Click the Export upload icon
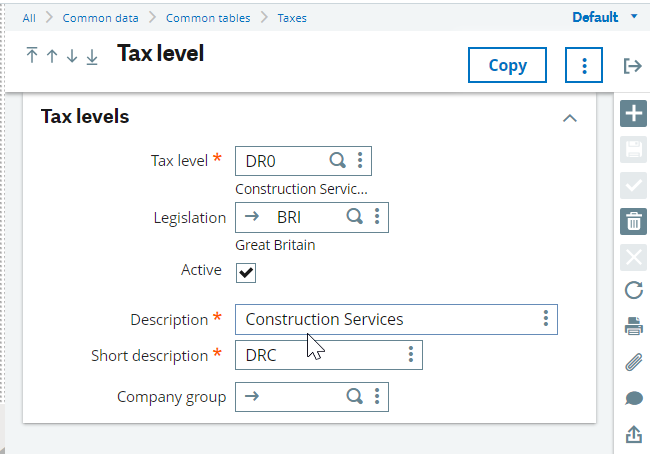Image resolution: width=650 pixels, height=454 pixels. point(633,434)
